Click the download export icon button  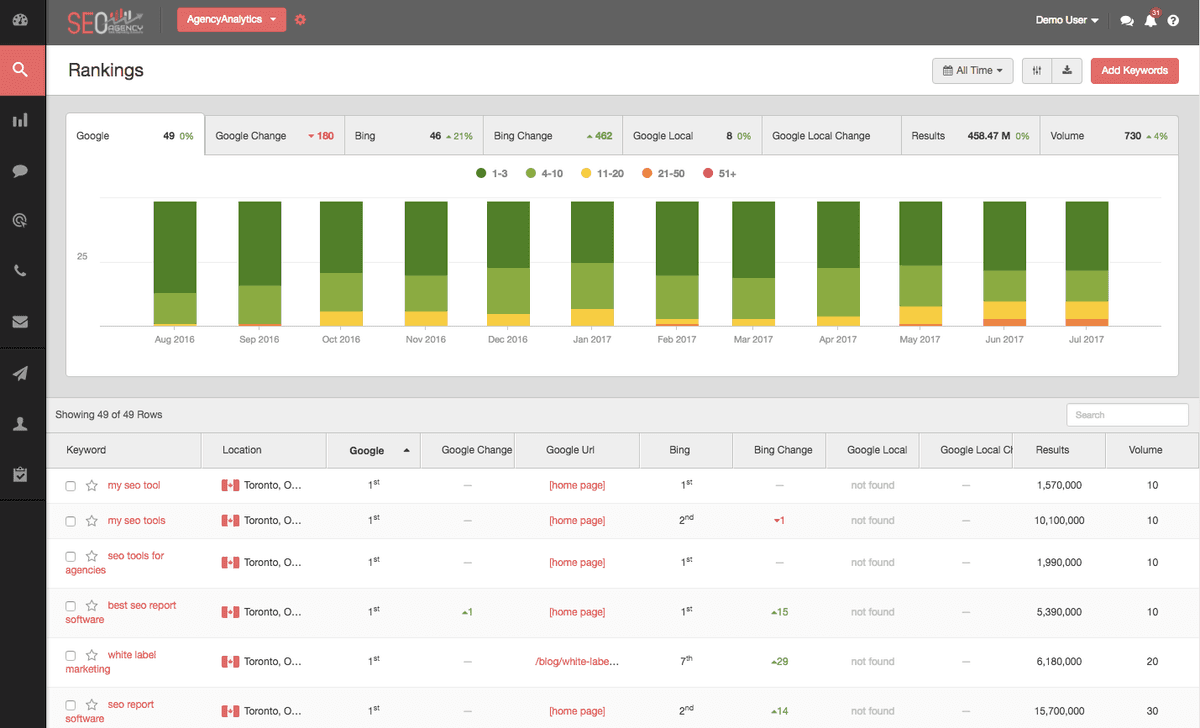click(1067, 70)
